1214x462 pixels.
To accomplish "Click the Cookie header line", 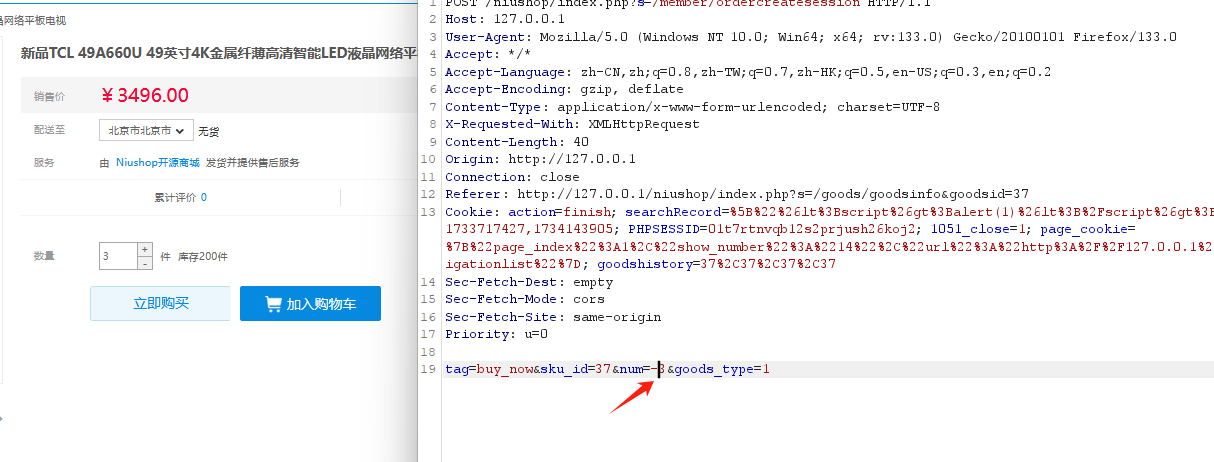I will 829,212.
